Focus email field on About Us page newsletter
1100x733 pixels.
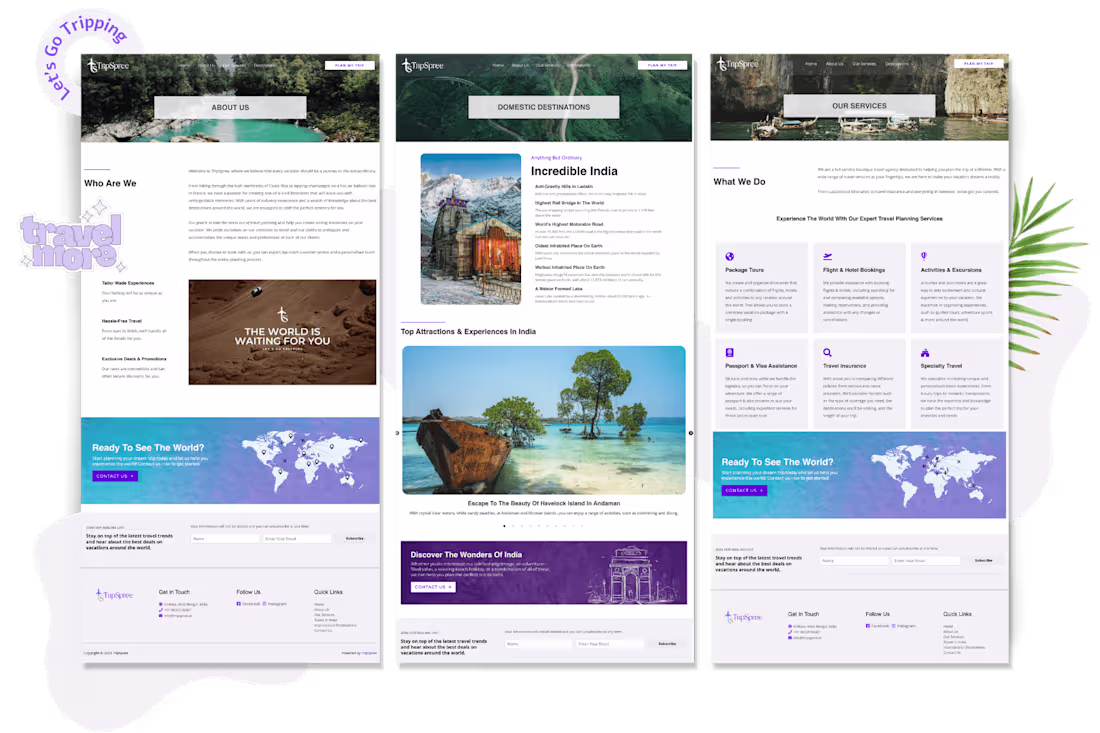[x=297, y=539]
